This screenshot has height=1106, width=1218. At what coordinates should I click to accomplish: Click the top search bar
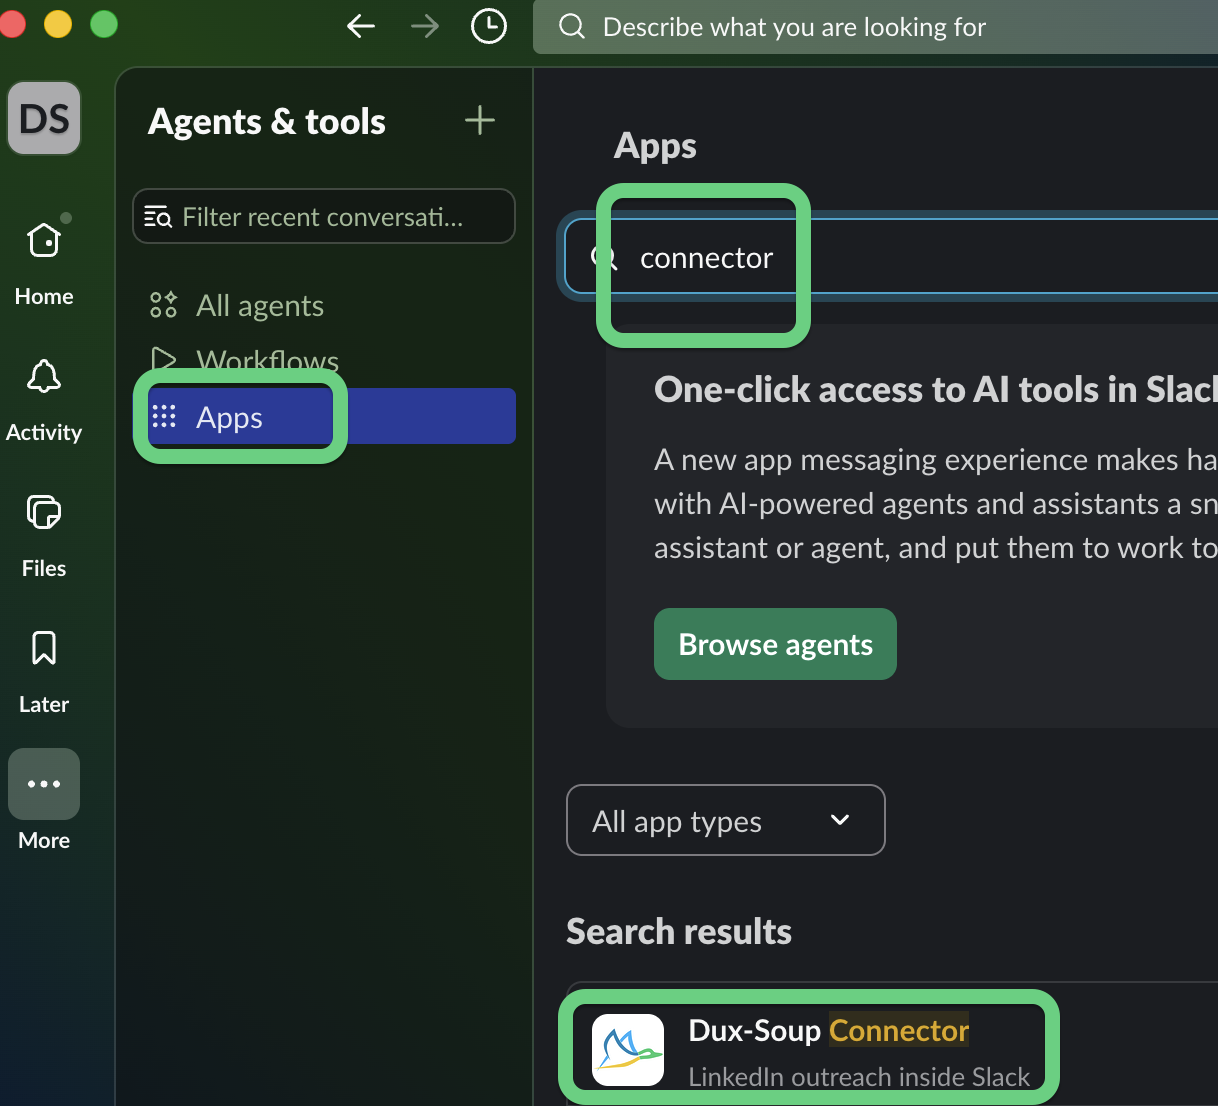coord(875,27)
